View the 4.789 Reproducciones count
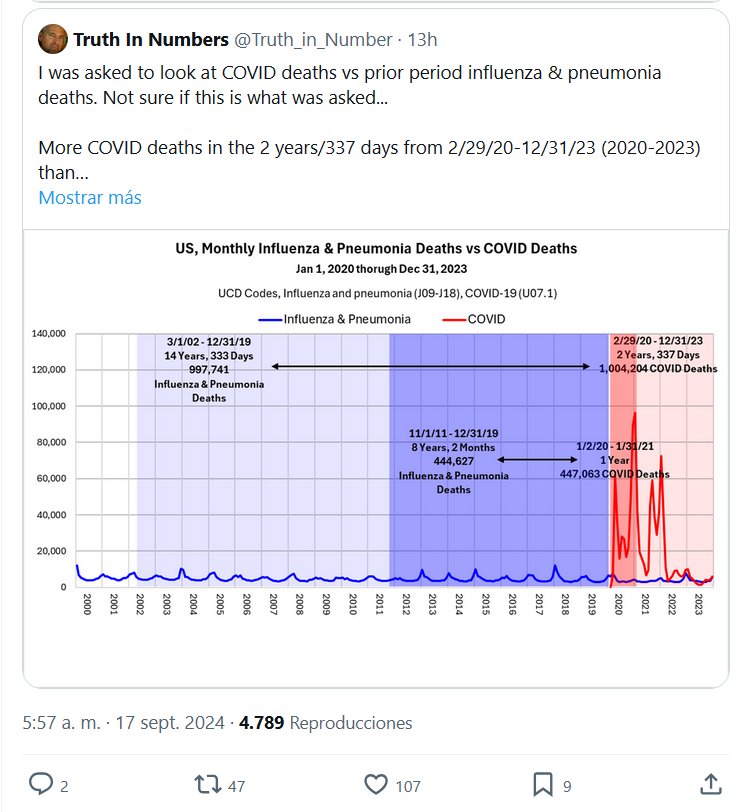This screenshot has width=746, height=812. coord(325,722)
